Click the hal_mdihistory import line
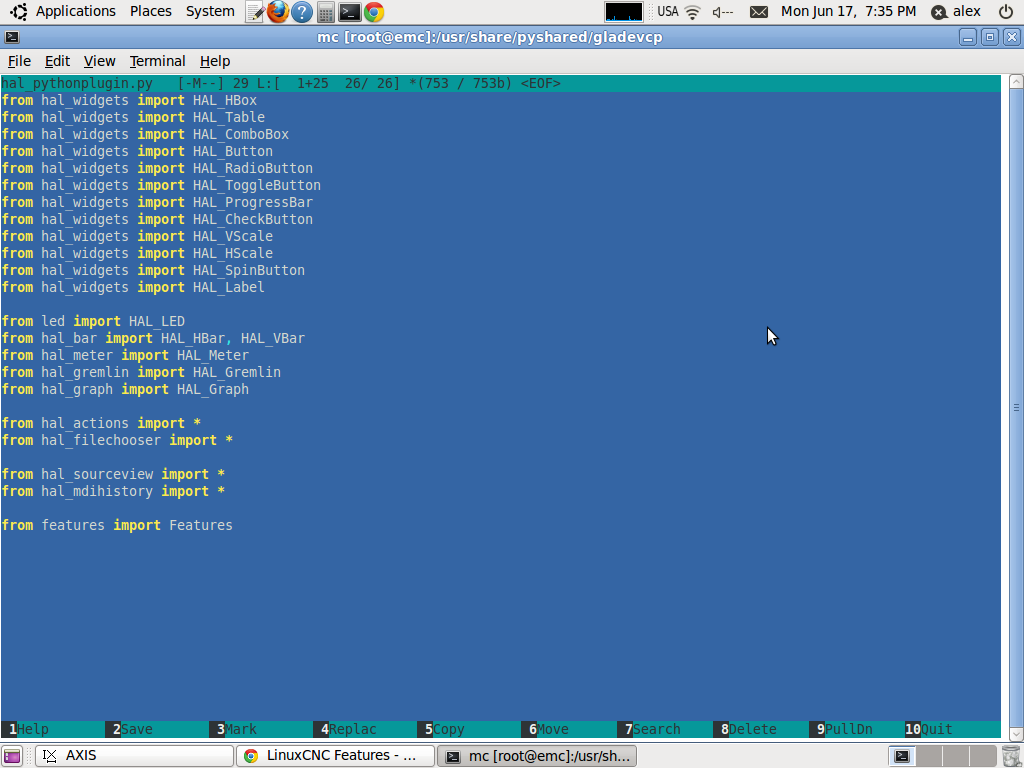The height and width of the screenshot is (768, 1024). tap(113, 491)
